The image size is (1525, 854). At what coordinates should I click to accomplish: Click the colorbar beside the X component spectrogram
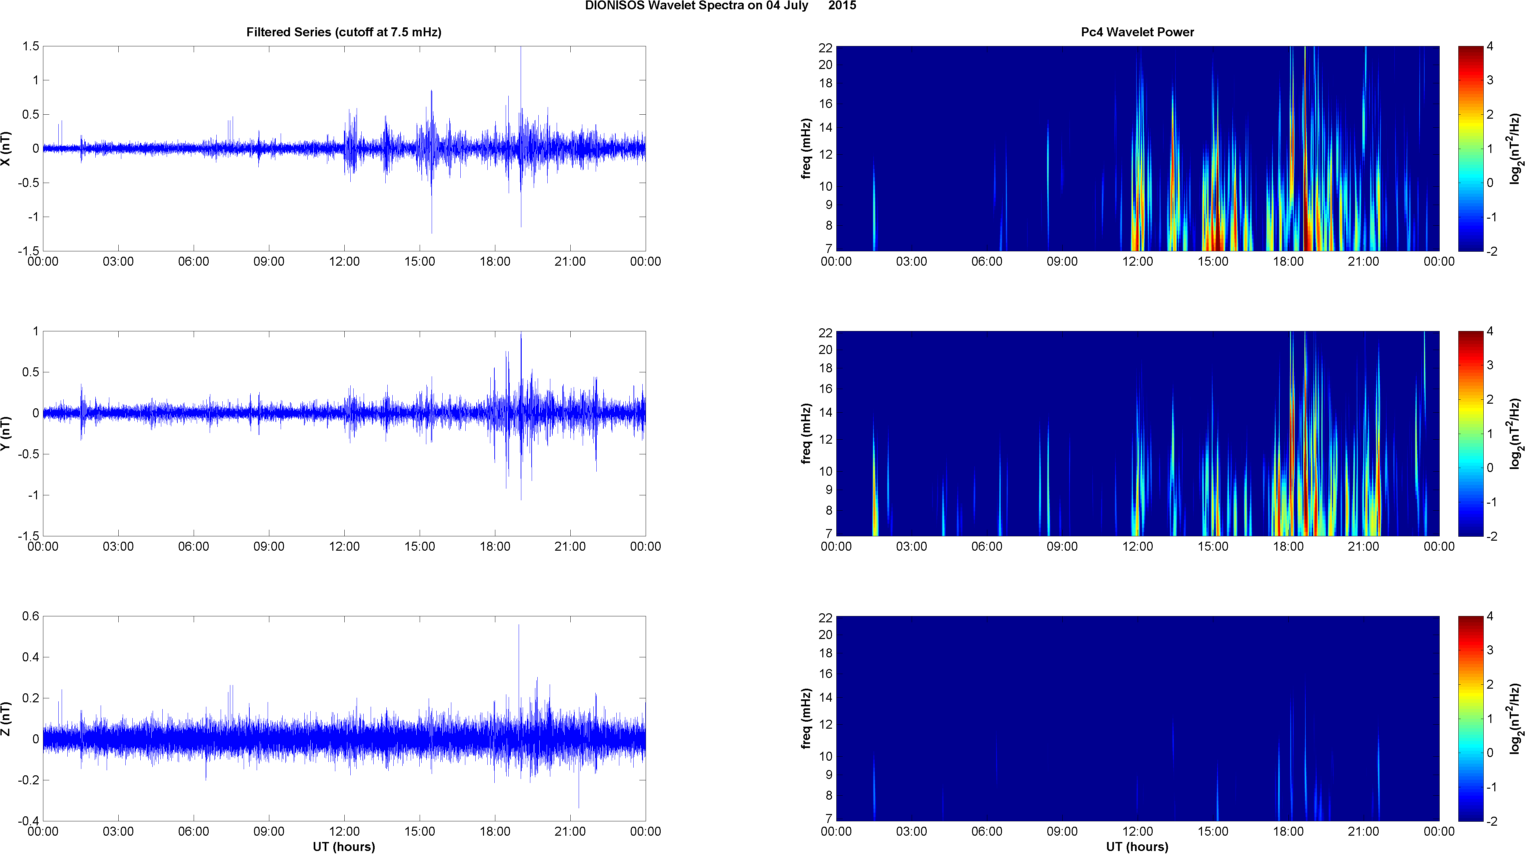(x=1471, y=149)
